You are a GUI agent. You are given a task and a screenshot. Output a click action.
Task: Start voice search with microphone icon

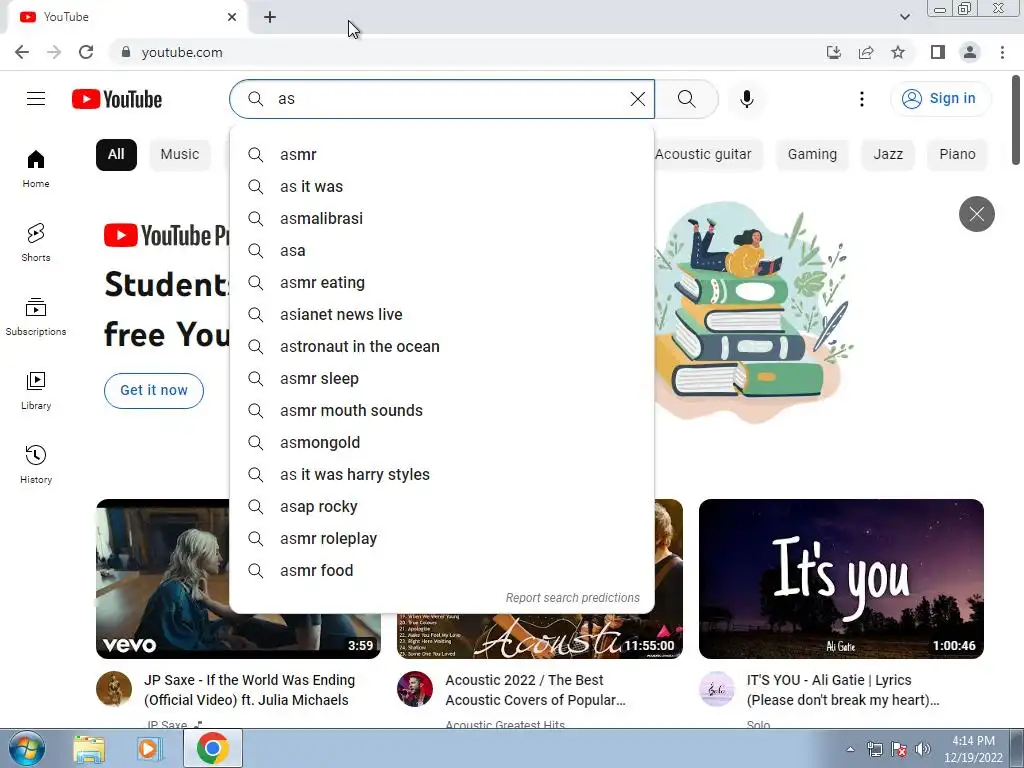(x=747, y=99)
